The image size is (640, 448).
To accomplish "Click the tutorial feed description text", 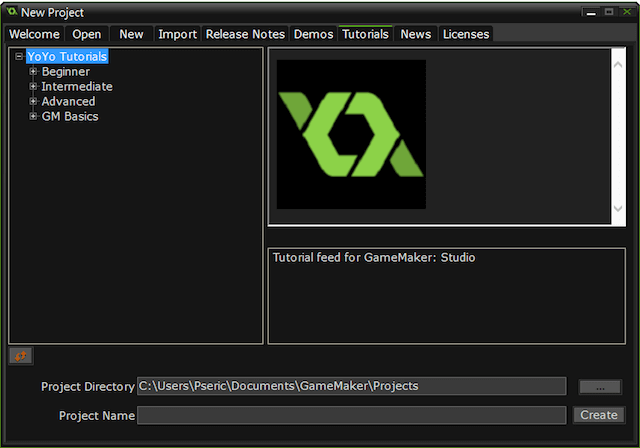I will point(374,257).
